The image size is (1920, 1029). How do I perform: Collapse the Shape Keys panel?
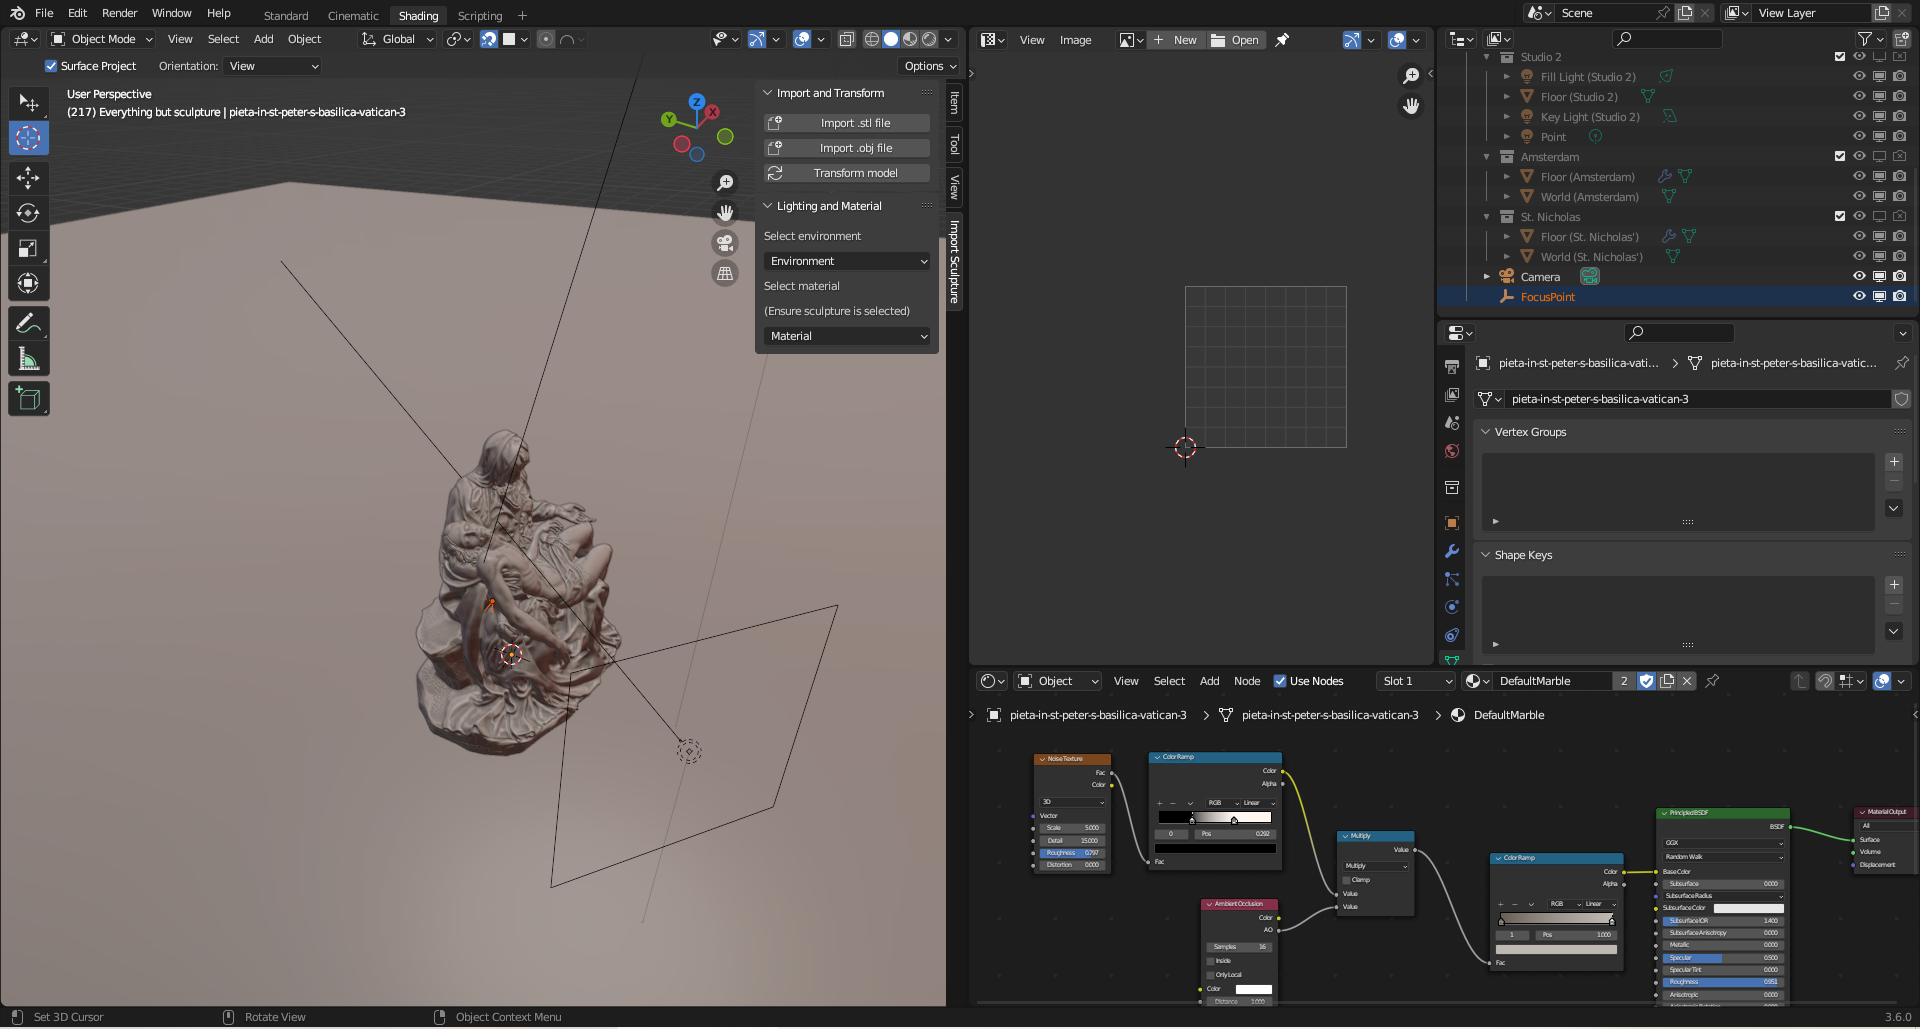[x=1486, y=555]
